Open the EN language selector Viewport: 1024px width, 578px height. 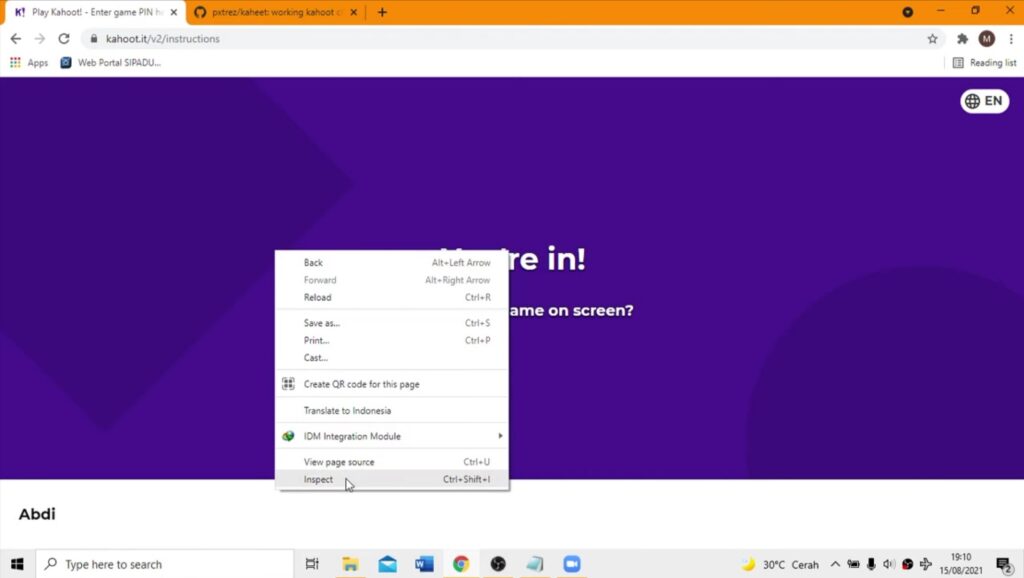coord(984,101)
